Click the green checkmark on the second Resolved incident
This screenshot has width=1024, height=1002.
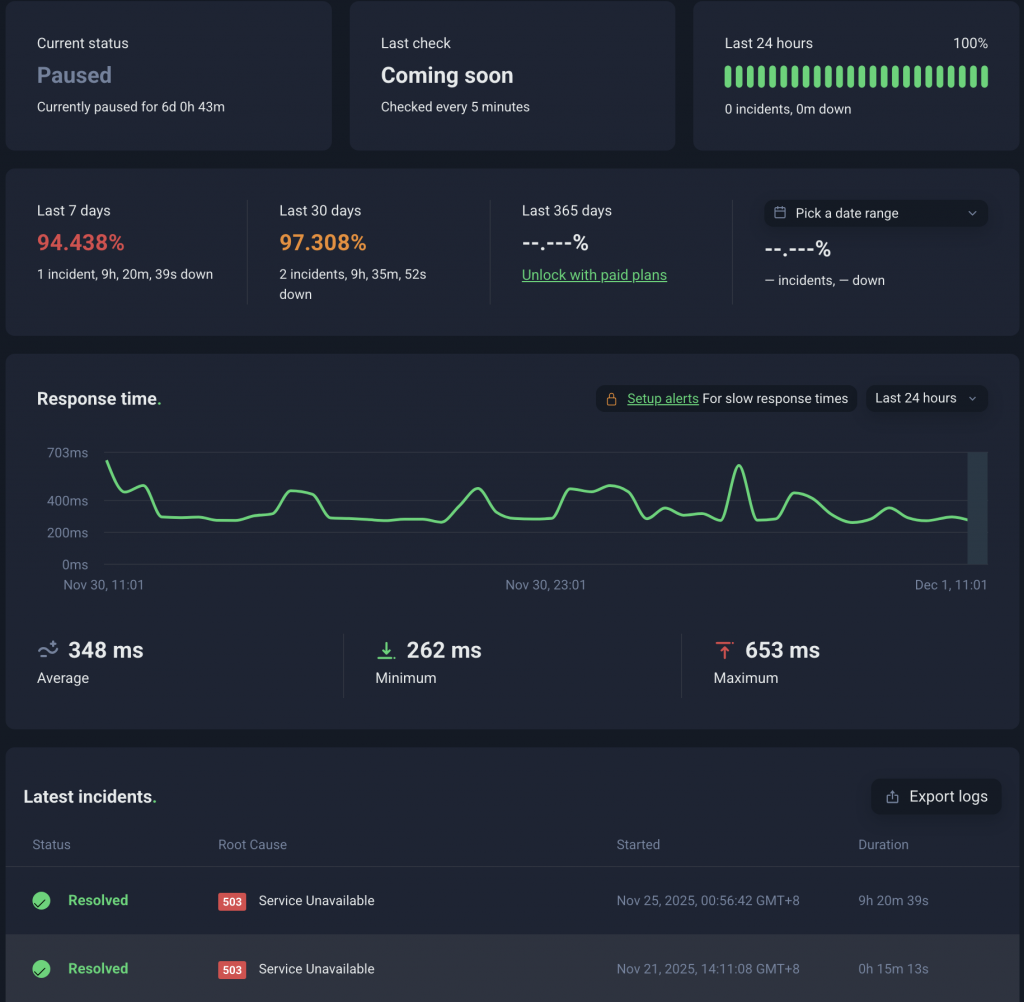(x=41, y=969)
